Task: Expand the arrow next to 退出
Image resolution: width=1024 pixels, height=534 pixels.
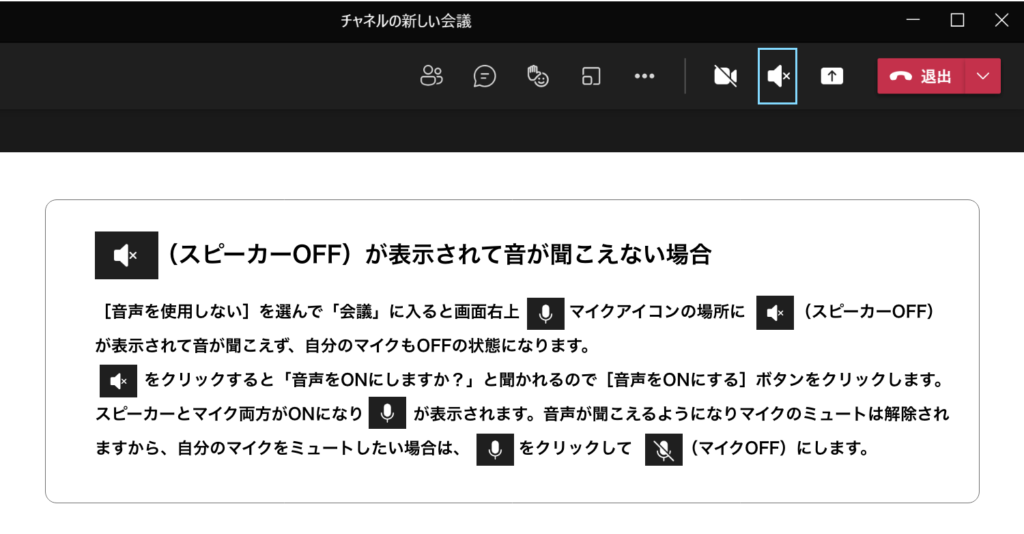Action: click(x=983, y=76)
